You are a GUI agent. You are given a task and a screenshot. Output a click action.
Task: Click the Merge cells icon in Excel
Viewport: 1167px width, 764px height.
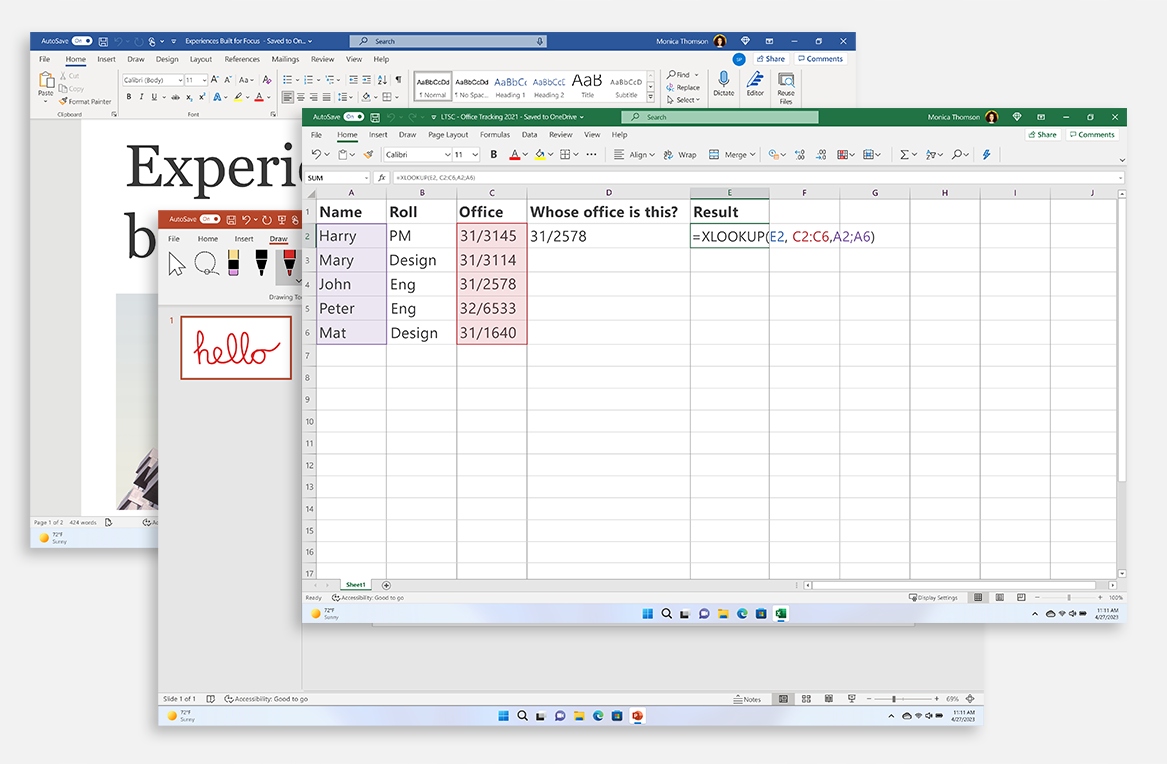pyautogui.click(x=714, y=155)
